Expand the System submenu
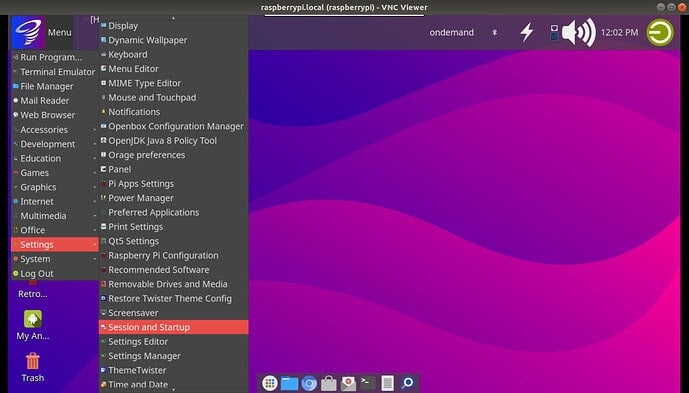This screenshot has height=393, width=689. pyautogui.click(x=54, y=259)
